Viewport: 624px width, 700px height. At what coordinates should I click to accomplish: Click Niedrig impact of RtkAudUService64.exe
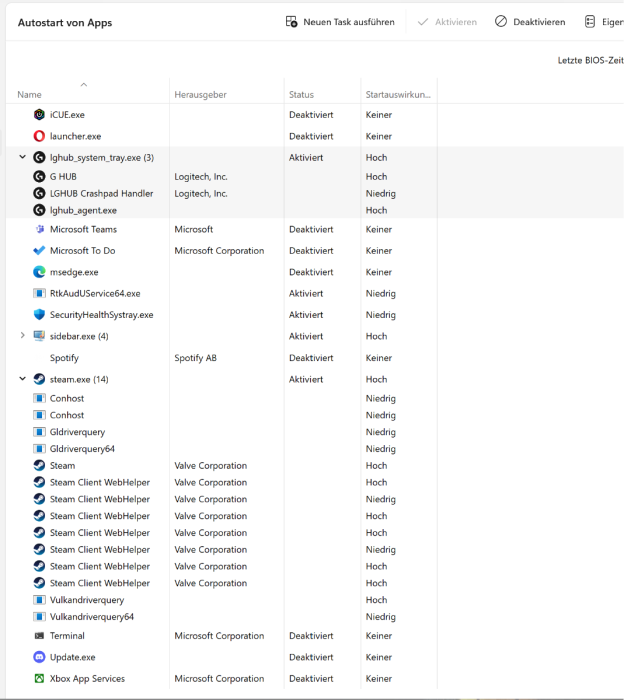(x=381, y=294)
